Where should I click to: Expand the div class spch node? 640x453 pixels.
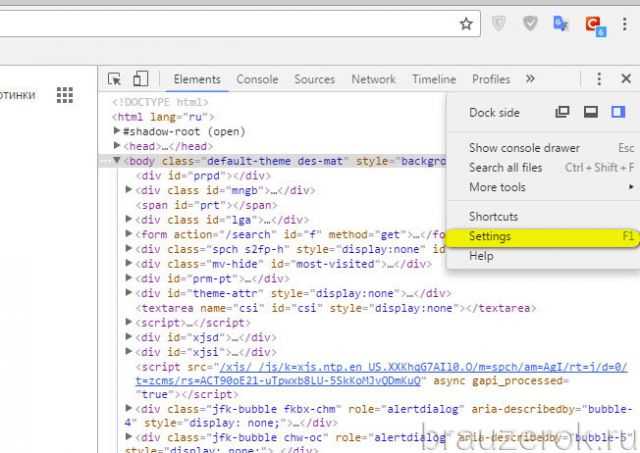pos(129,248)
